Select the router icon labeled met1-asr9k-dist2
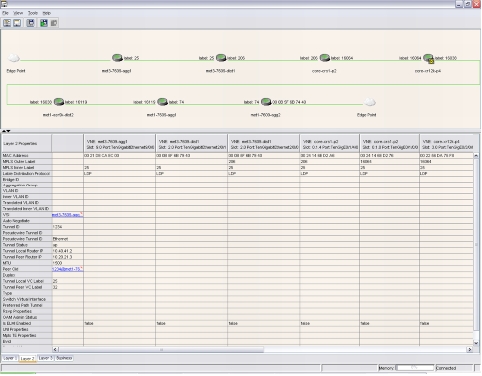The image size is (482, 376). pos(59,102)
